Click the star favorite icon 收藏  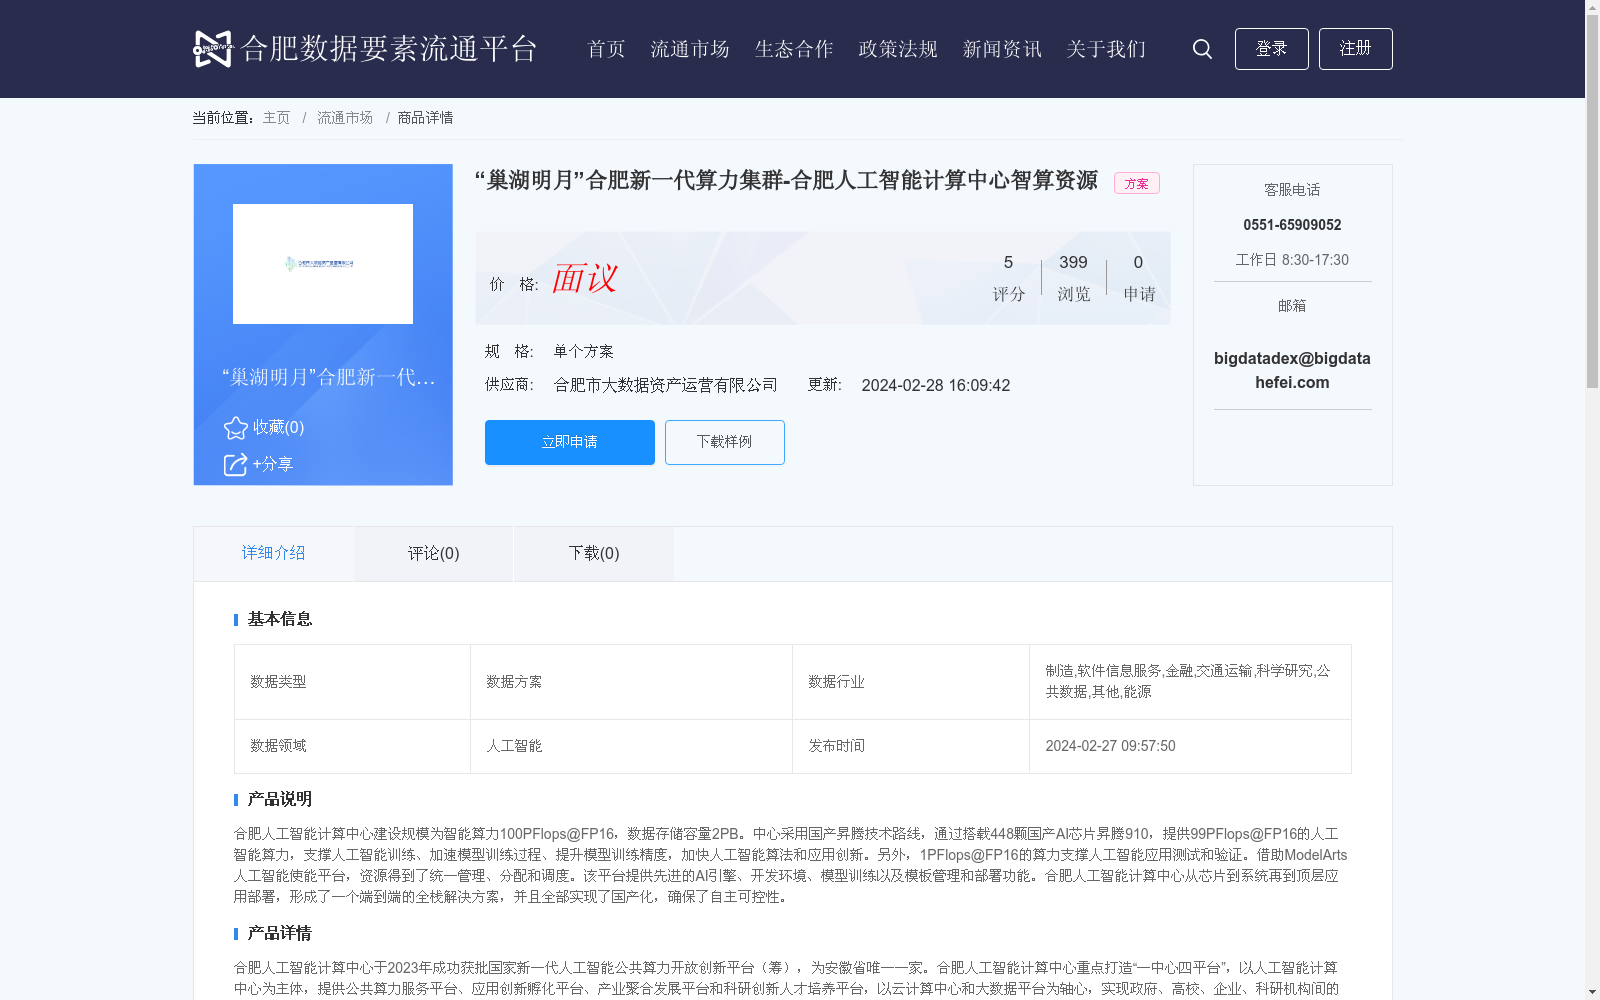pos(236,428)
